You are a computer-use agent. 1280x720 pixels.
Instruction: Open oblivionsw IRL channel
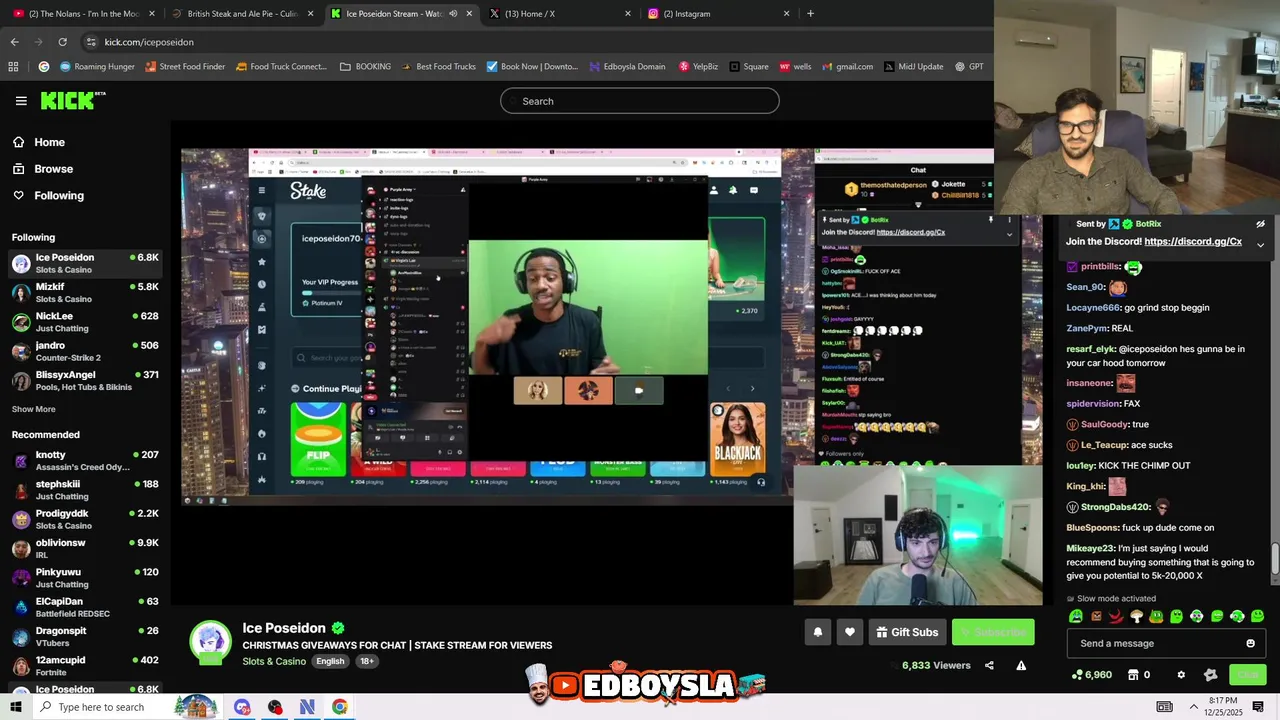coord(85,548)
